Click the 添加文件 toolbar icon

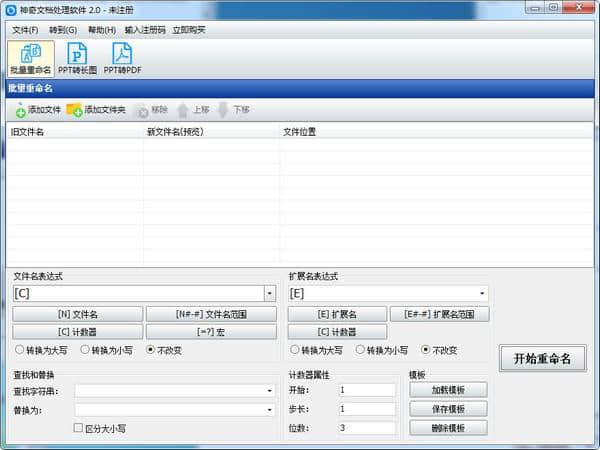[20, 109]
